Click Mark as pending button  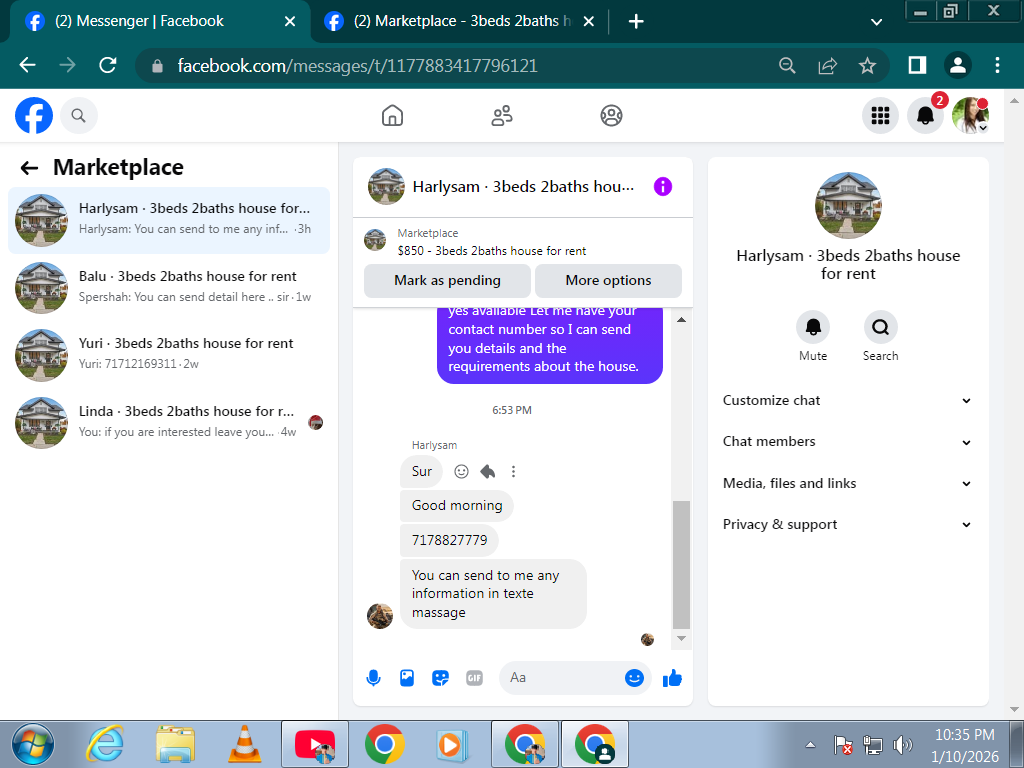coord(447,281)
